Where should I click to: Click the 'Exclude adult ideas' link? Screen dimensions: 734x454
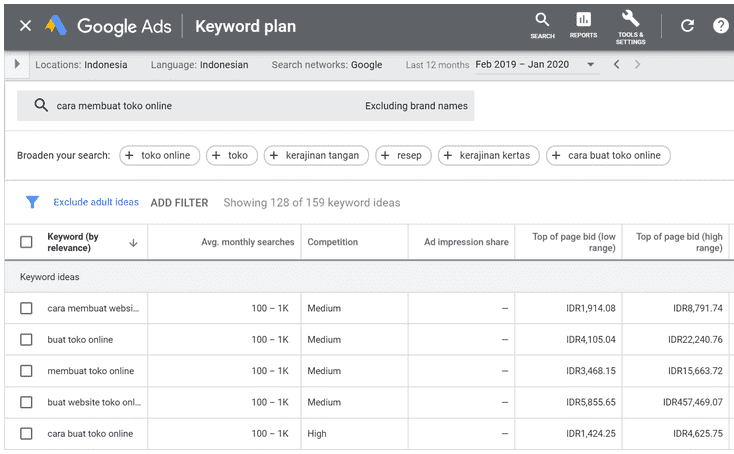[96, 203]
